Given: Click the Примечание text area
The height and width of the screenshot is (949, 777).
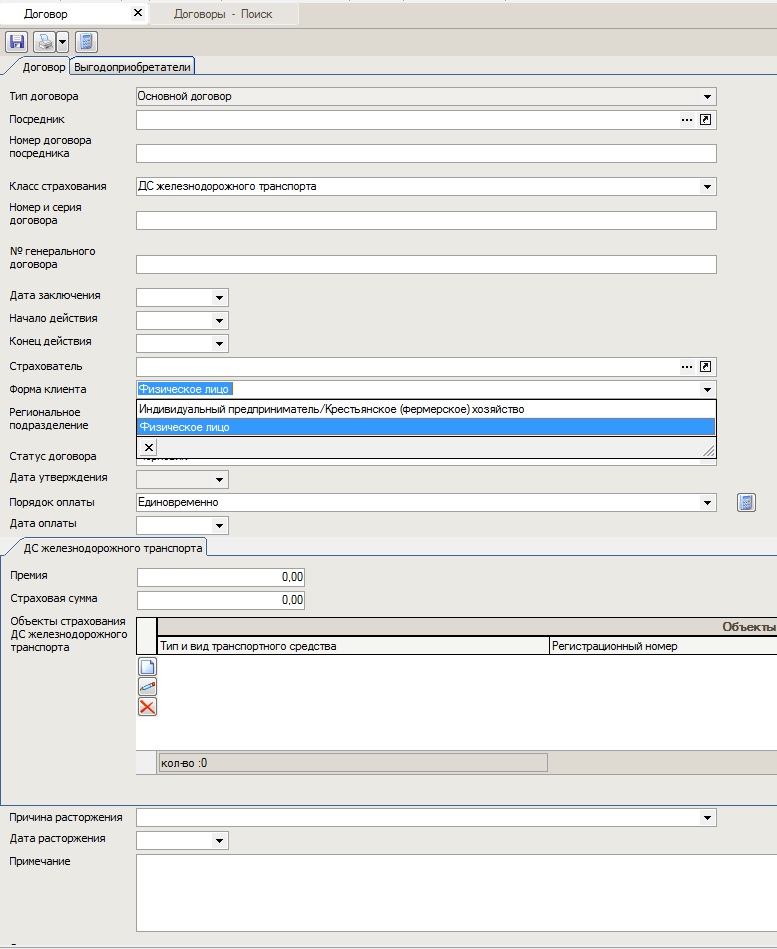Looking at the screenshot, I should 426,892.
